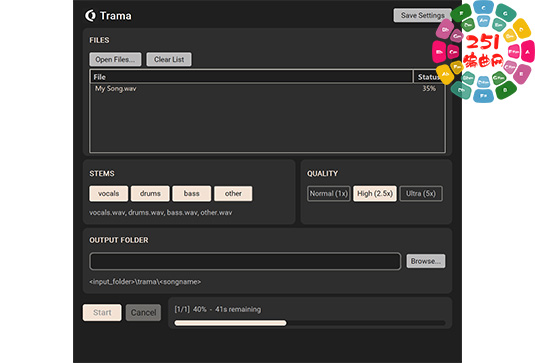Click the File column header

point(251,77)
